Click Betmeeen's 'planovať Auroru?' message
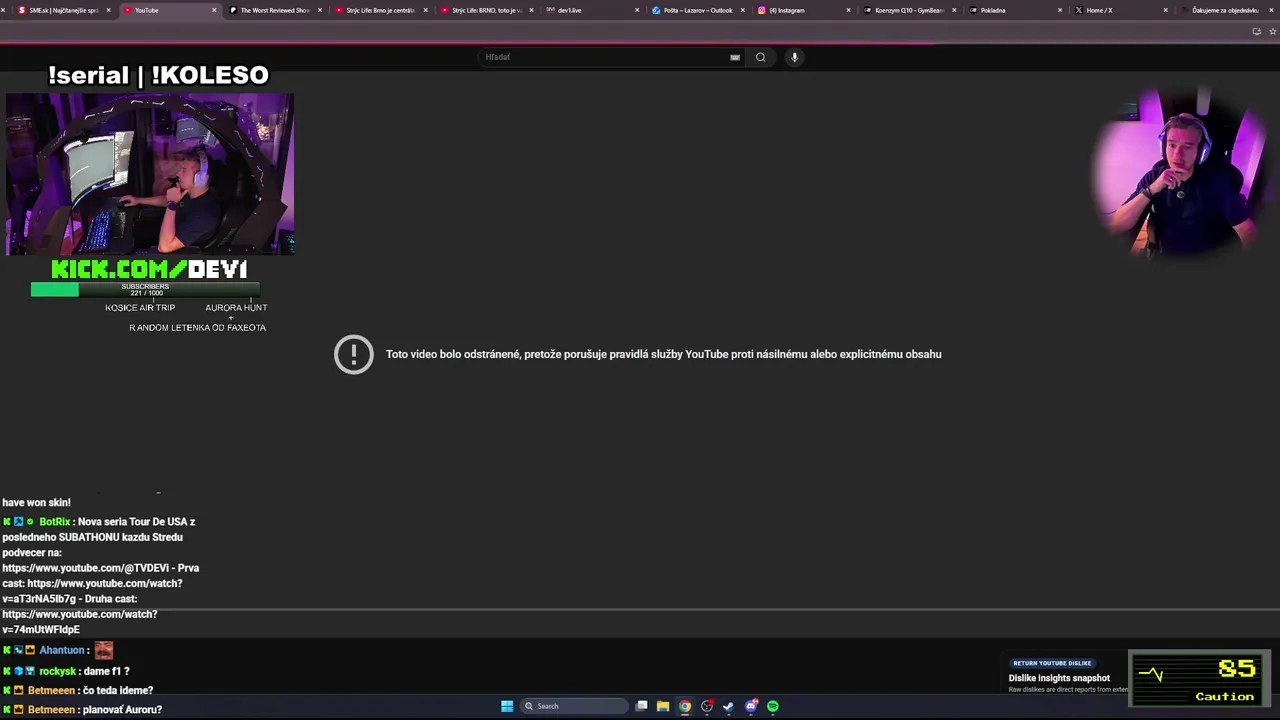The height and width of the screenshot is (720, 1280). pyautogui.click(x=122, y=710)
